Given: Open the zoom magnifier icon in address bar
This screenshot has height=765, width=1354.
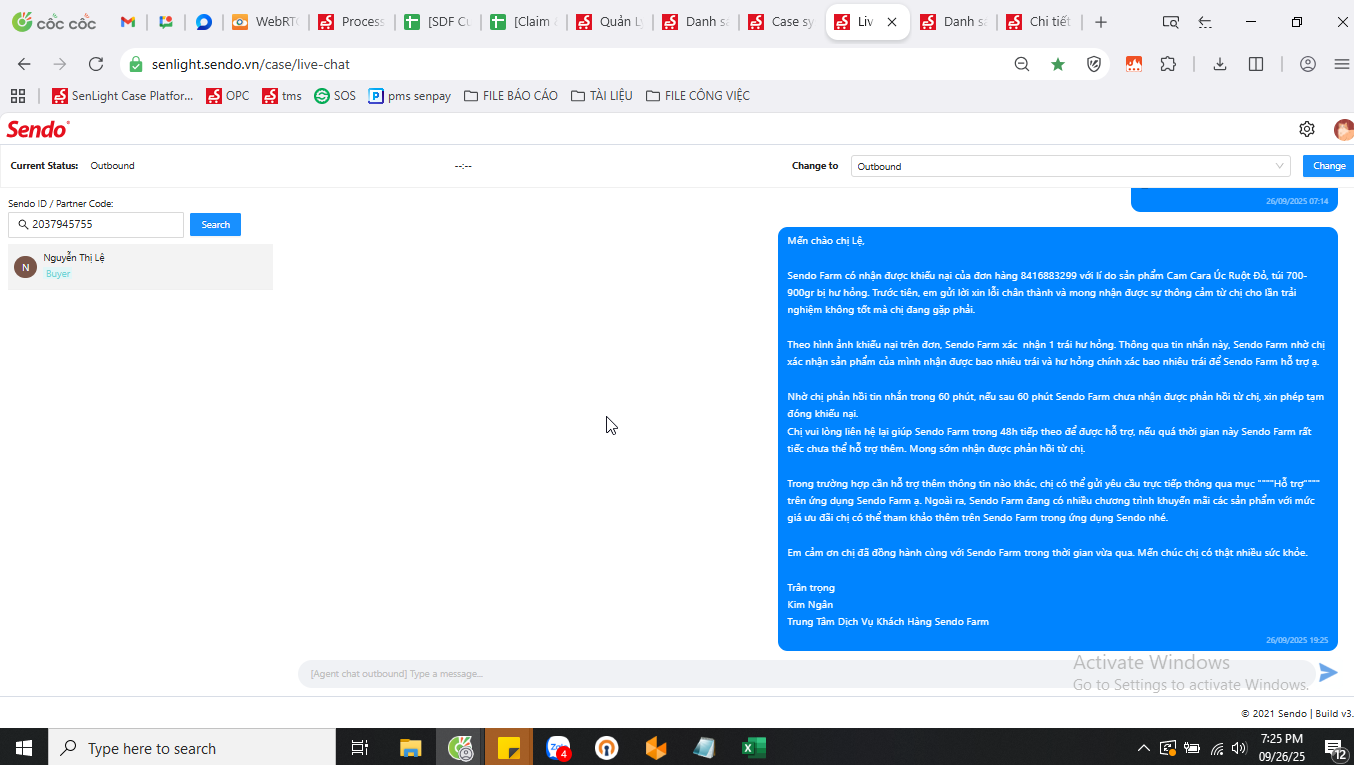Looking at the screenshot, I should [1022, 64].
